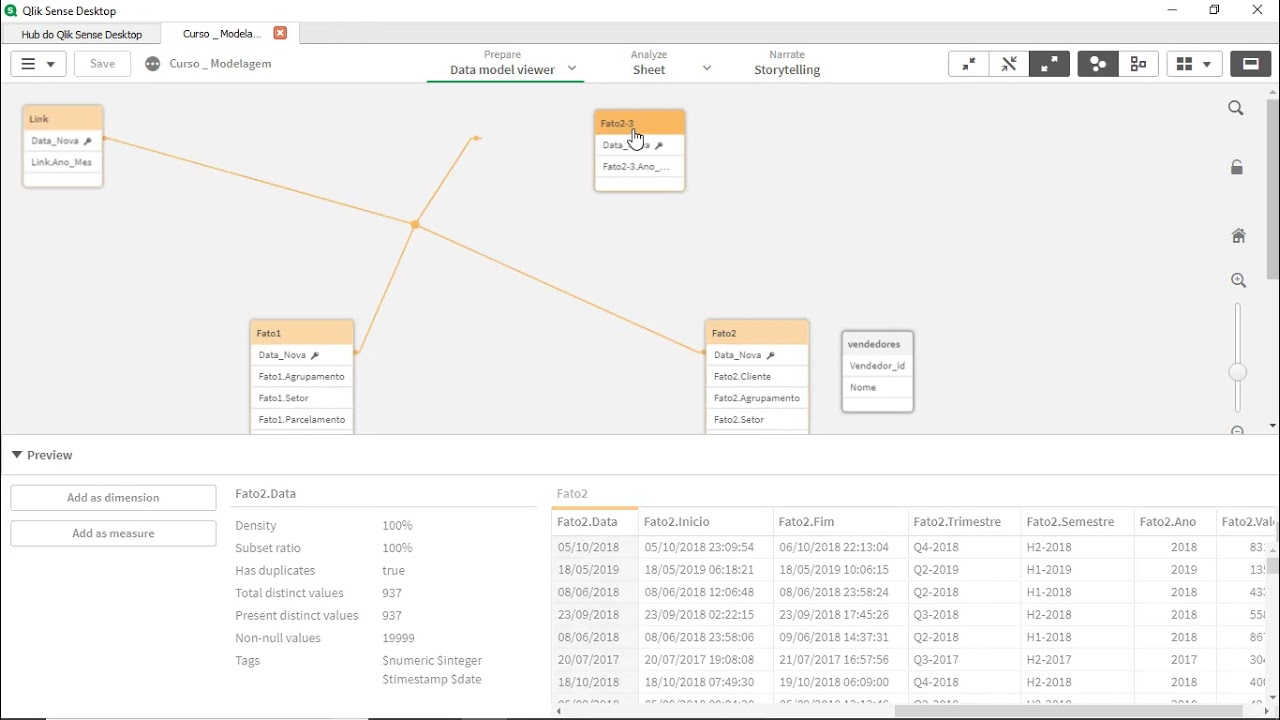Show linked fields icon
The width and height of the screenshot is (1280, 720).
coord(1009,64)
